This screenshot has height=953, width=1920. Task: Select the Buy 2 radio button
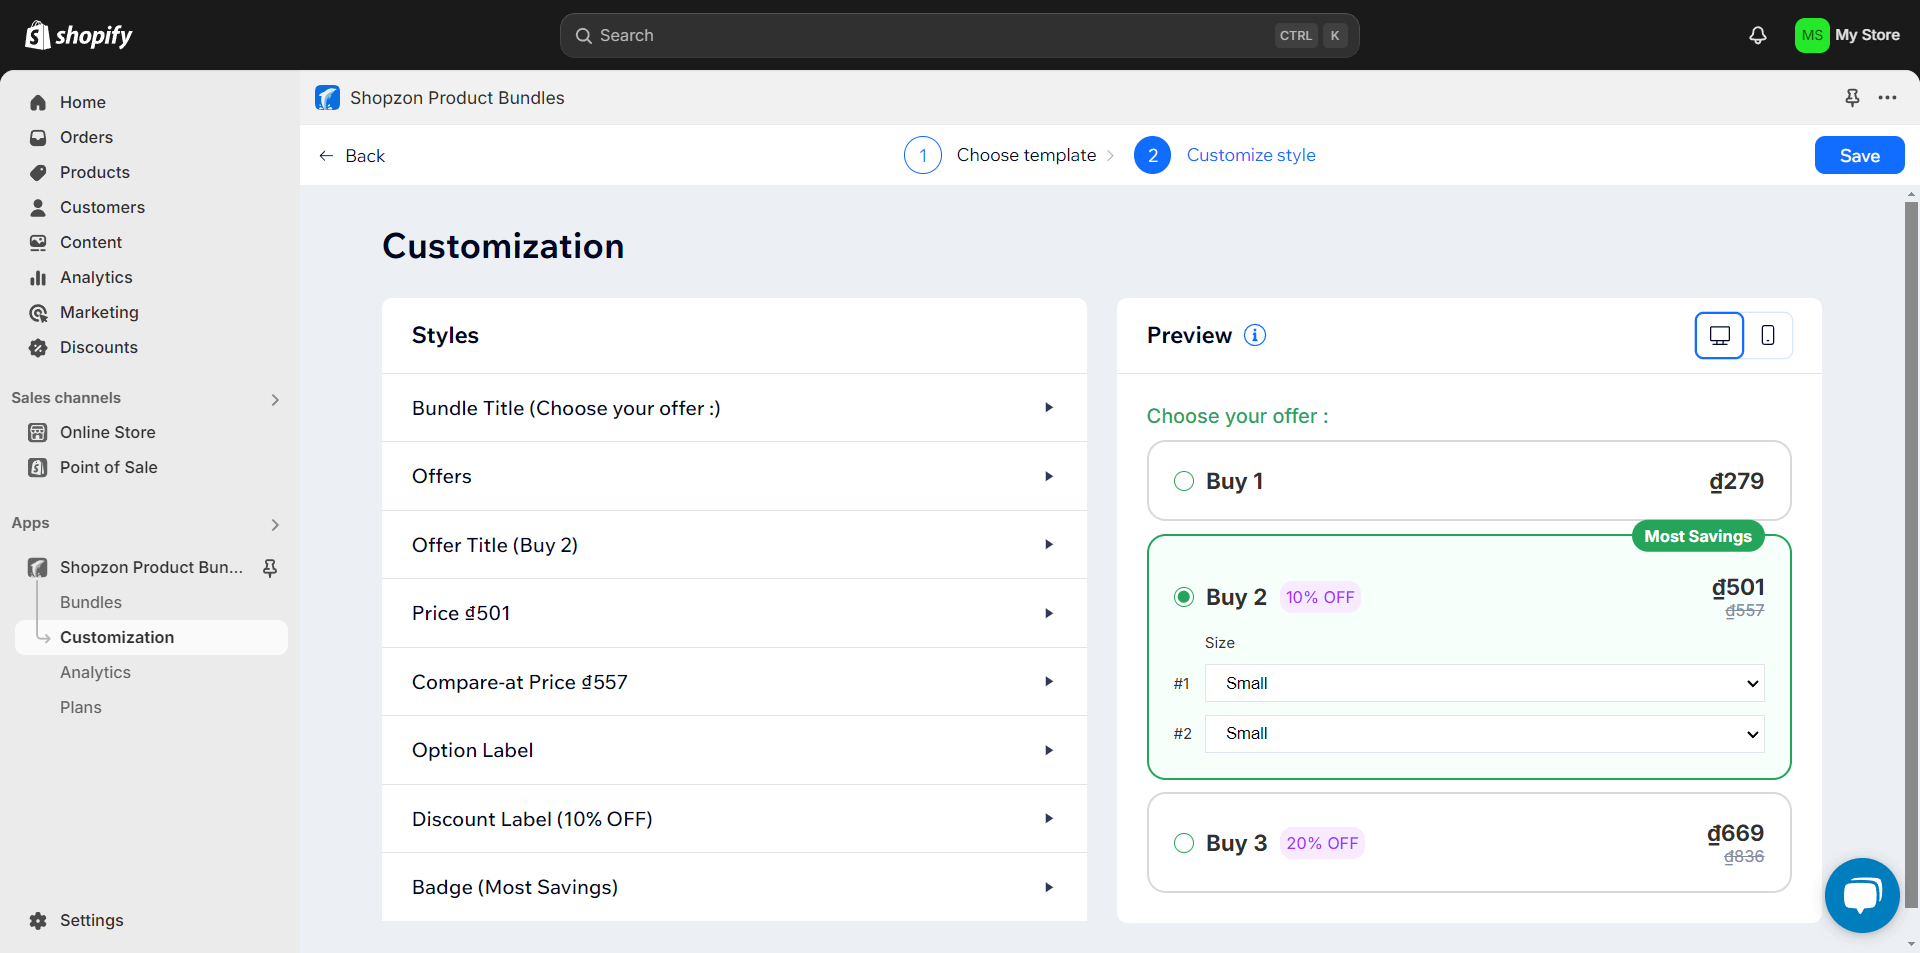(1183, 597)
